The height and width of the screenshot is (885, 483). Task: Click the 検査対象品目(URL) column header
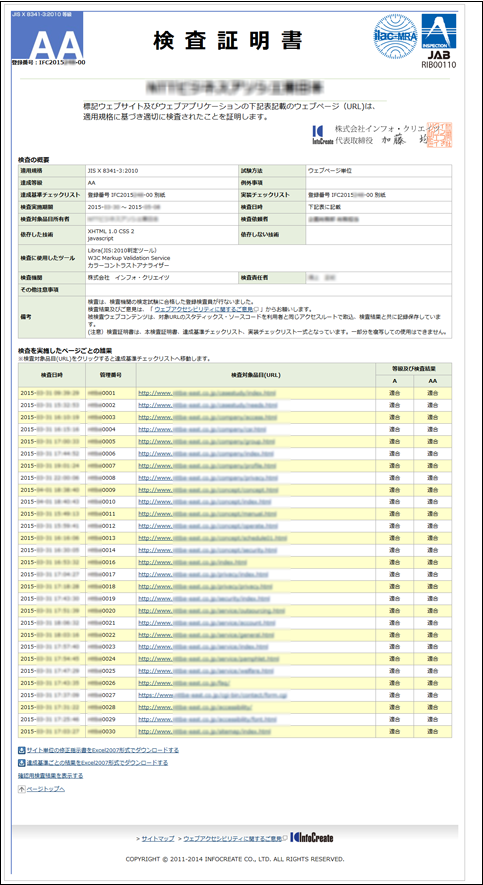[256, 375]
